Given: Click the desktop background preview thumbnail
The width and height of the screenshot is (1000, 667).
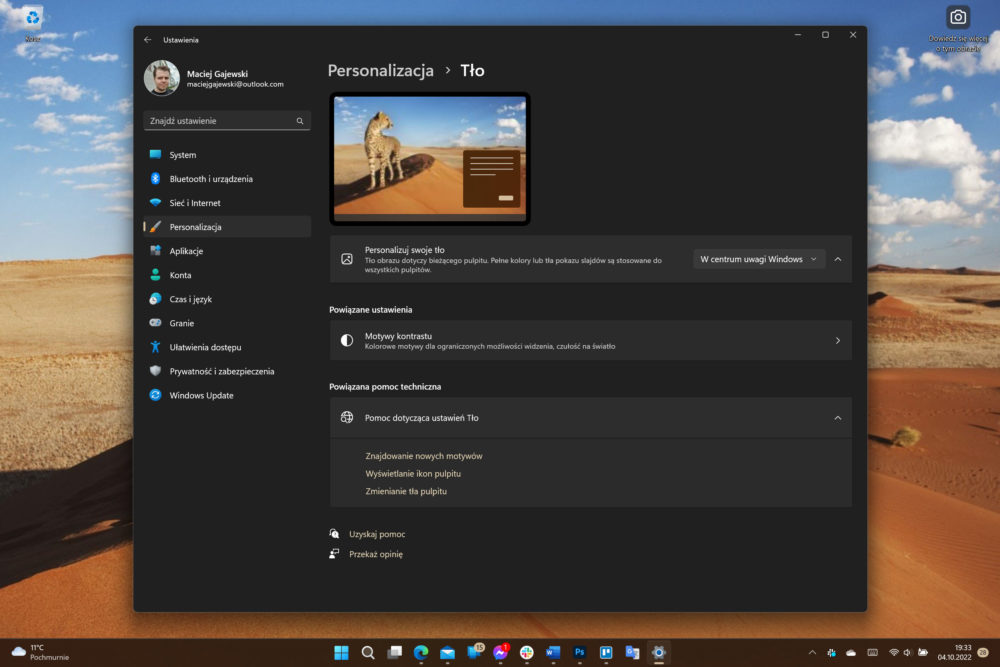Looking at the screenshot, I should pyautogui.click(x=430, y=159).
